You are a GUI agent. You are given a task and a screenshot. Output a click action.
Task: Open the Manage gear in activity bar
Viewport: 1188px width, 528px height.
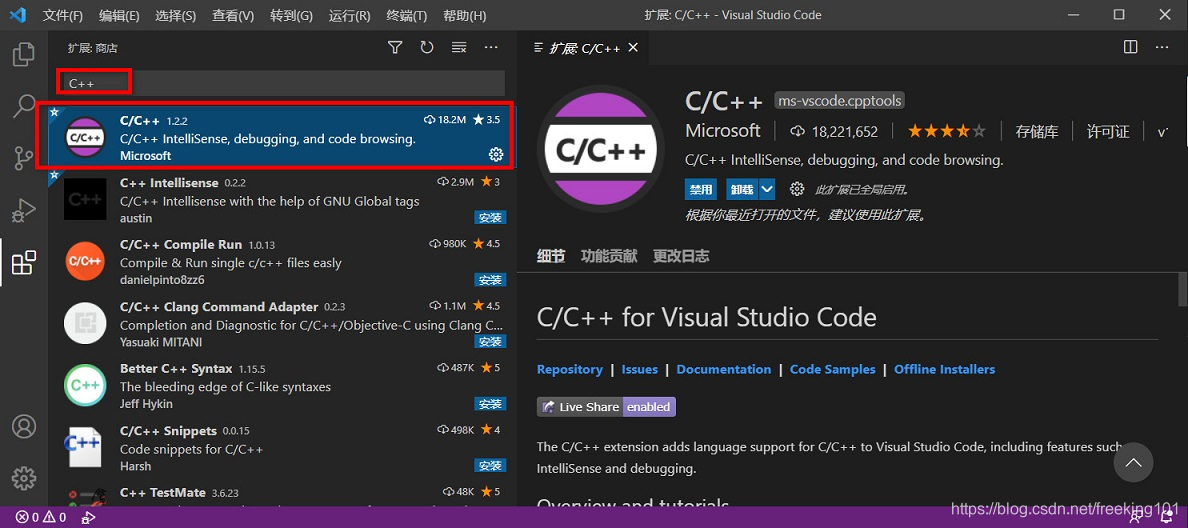tap(23, 478)
